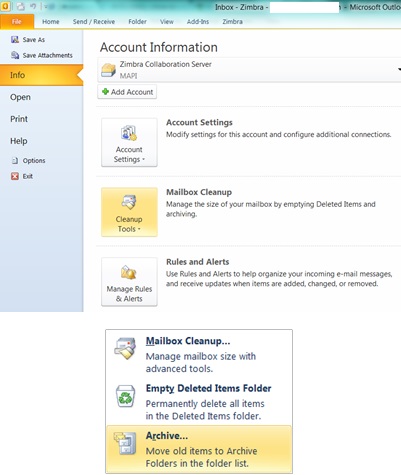
Task: Switch to the Home ribbon tab
Action: 51,22
